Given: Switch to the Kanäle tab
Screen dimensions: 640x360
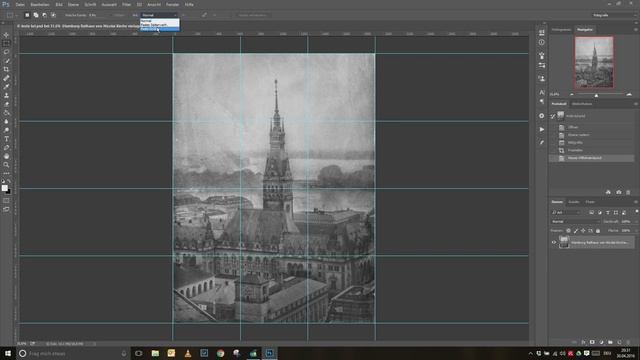Looking at the screenshot, I should tap(574, 202).
